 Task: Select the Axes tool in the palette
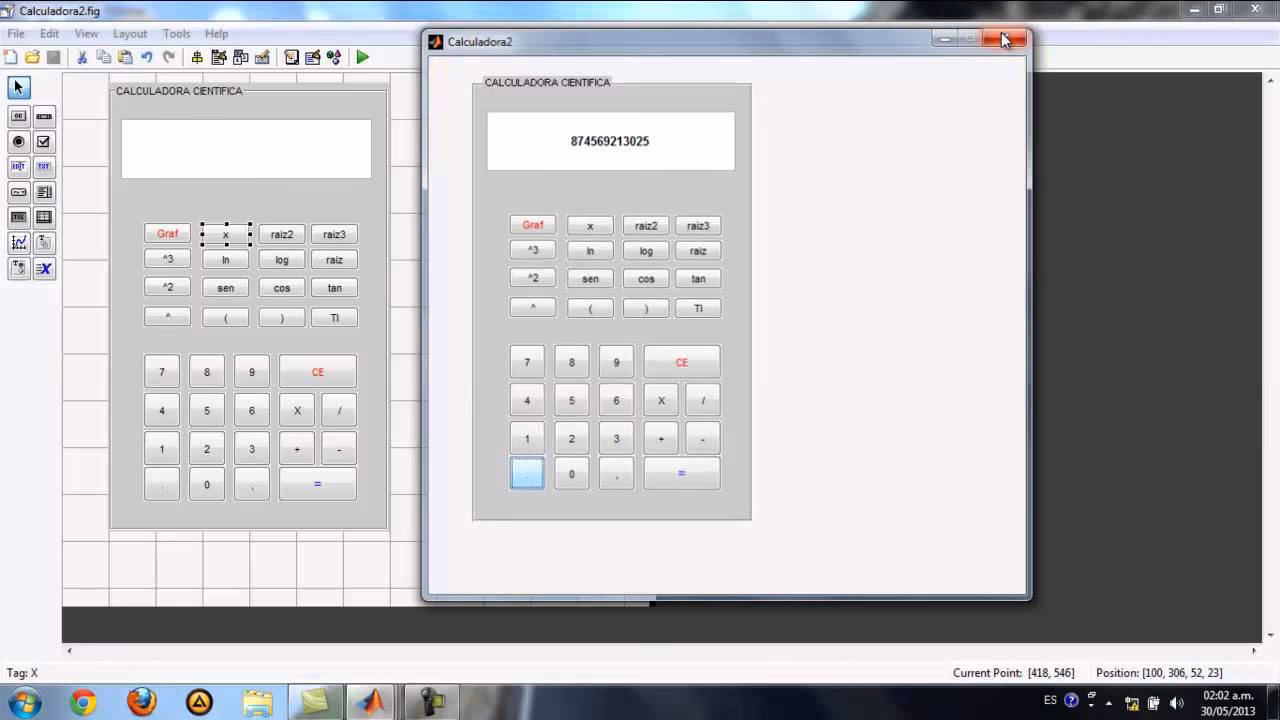click(17, 242)
